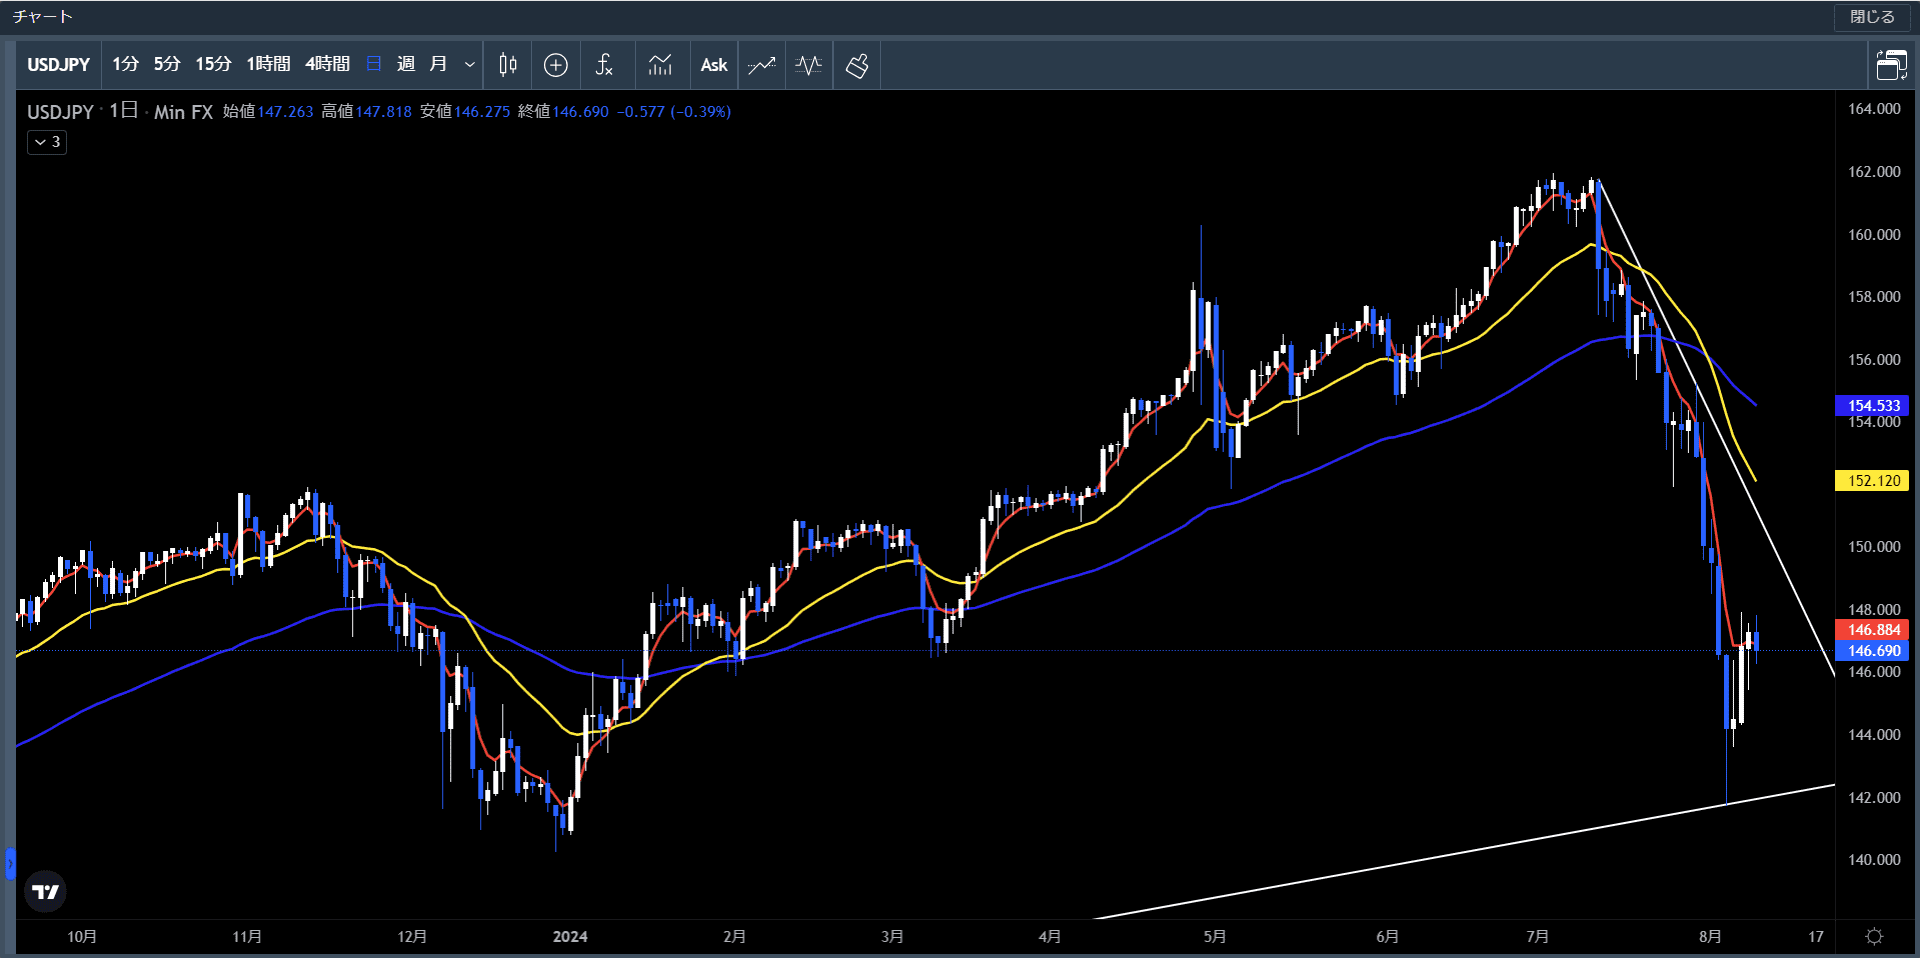
Task: Click the 高値 147.818 high value
Action: (366, 112)
